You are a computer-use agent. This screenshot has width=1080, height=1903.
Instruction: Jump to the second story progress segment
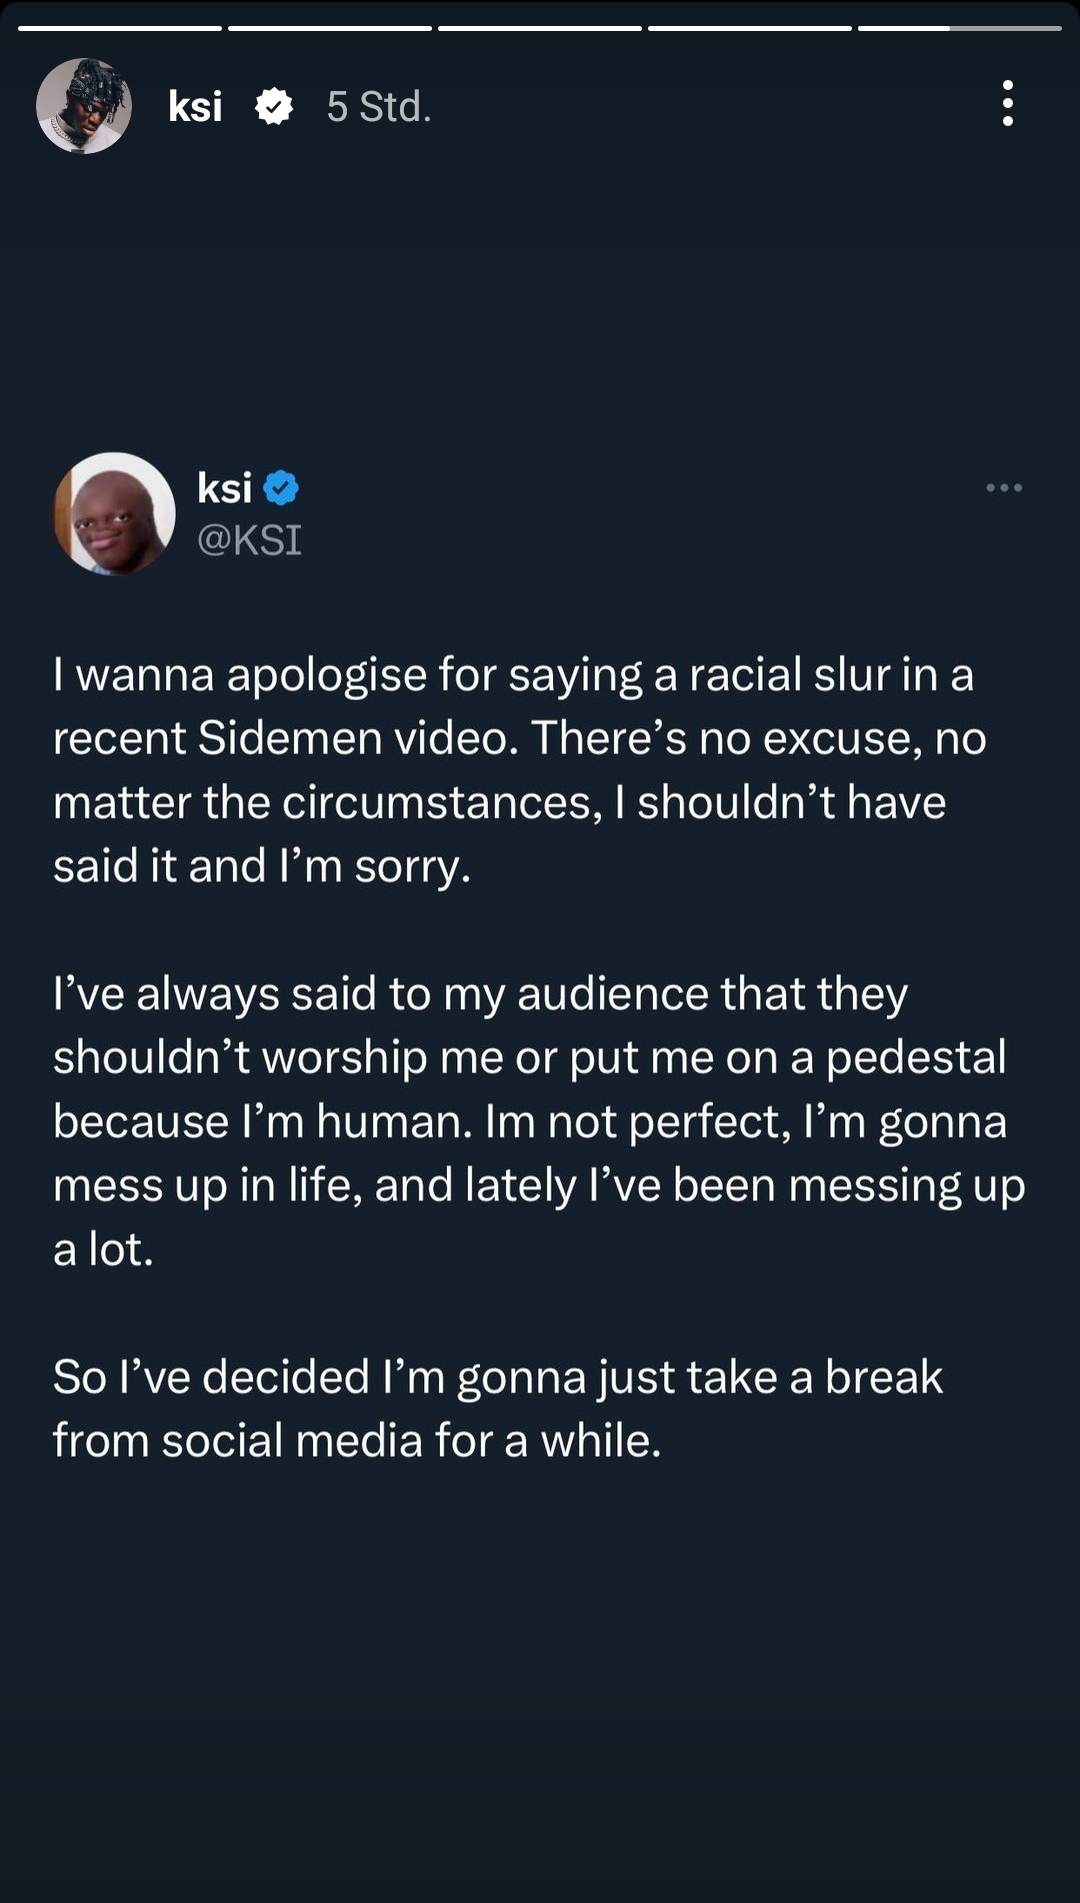[330, 28]
